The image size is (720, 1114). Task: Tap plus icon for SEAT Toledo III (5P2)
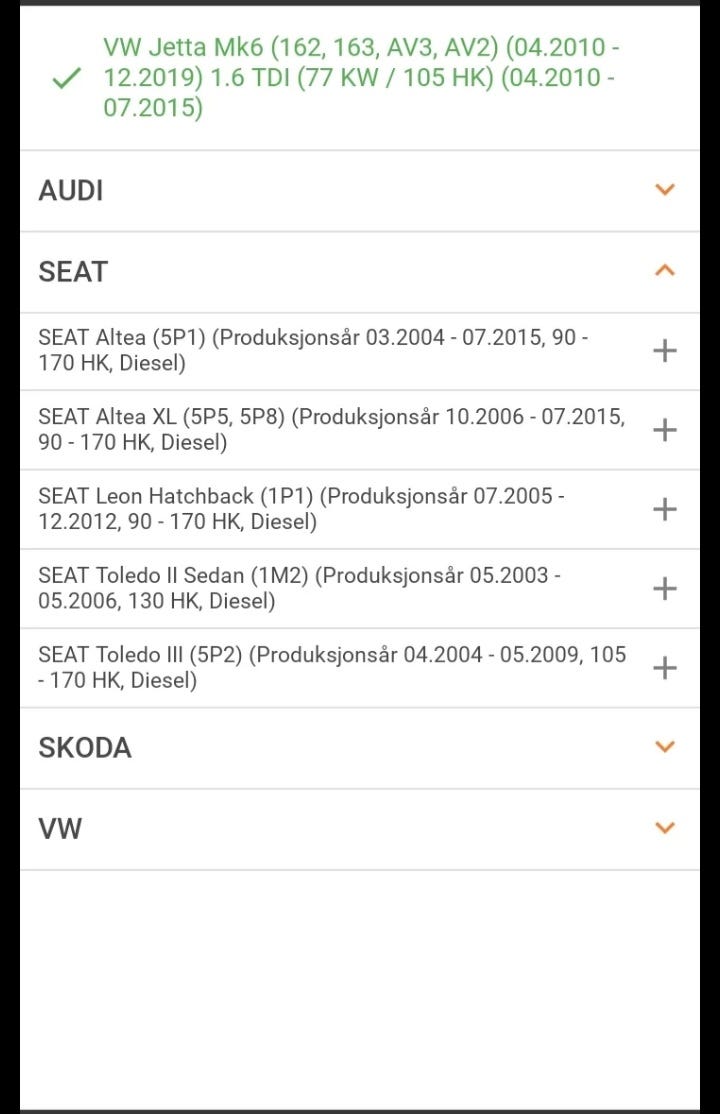[664, 668]
